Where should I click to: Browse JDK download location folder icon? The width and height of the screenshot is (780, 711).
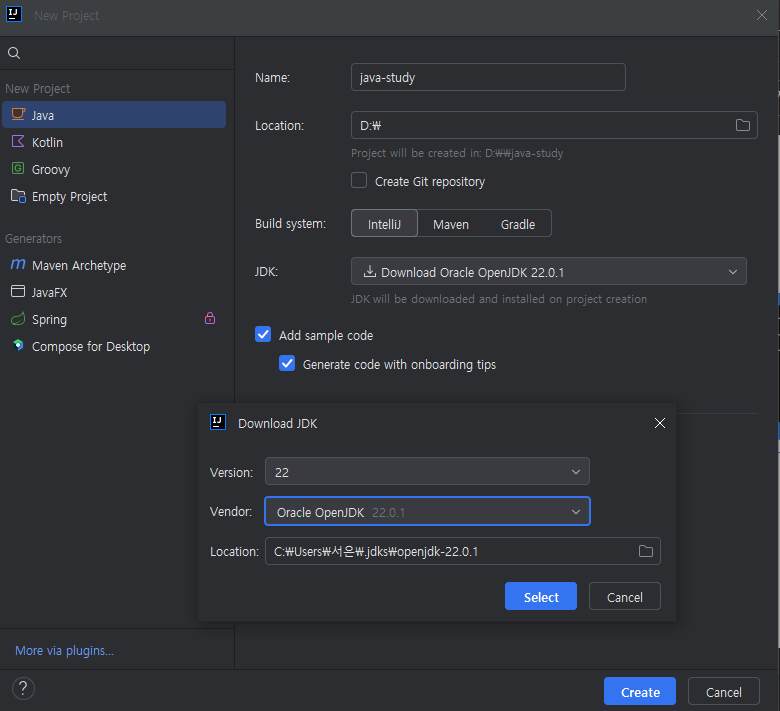pos(646,551)
